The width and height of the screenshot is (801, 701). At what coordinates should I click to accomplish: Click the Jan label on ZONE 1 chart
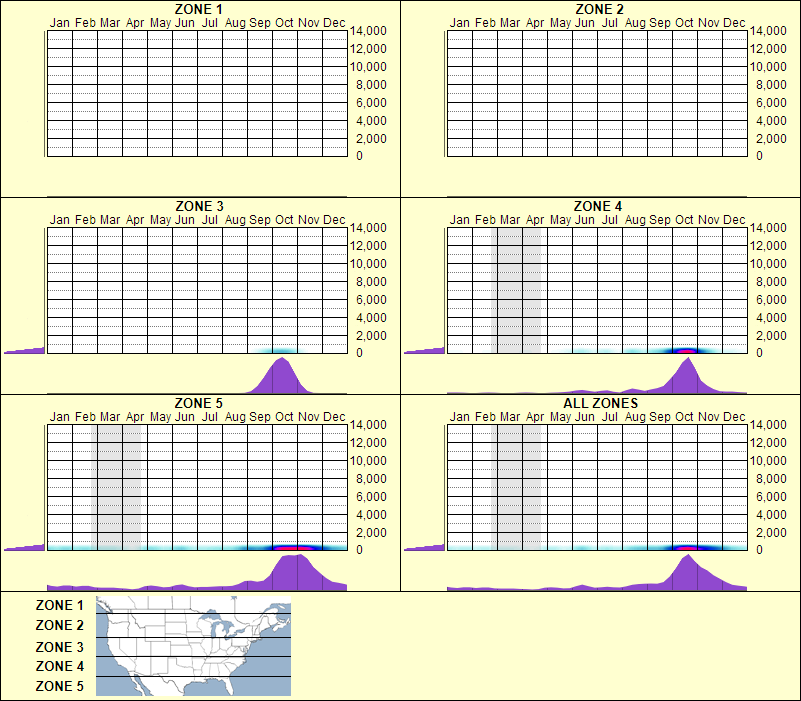[x=59, y=22]
